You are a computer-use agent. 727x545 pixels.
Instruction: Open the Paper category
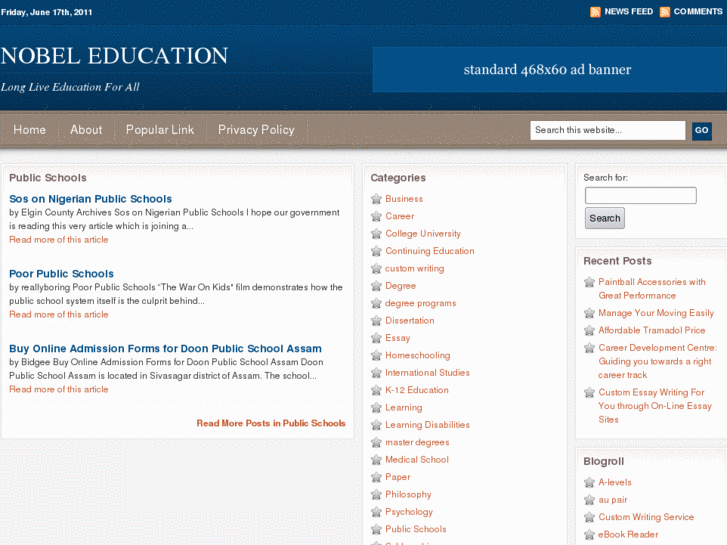[x=398, y=477]
